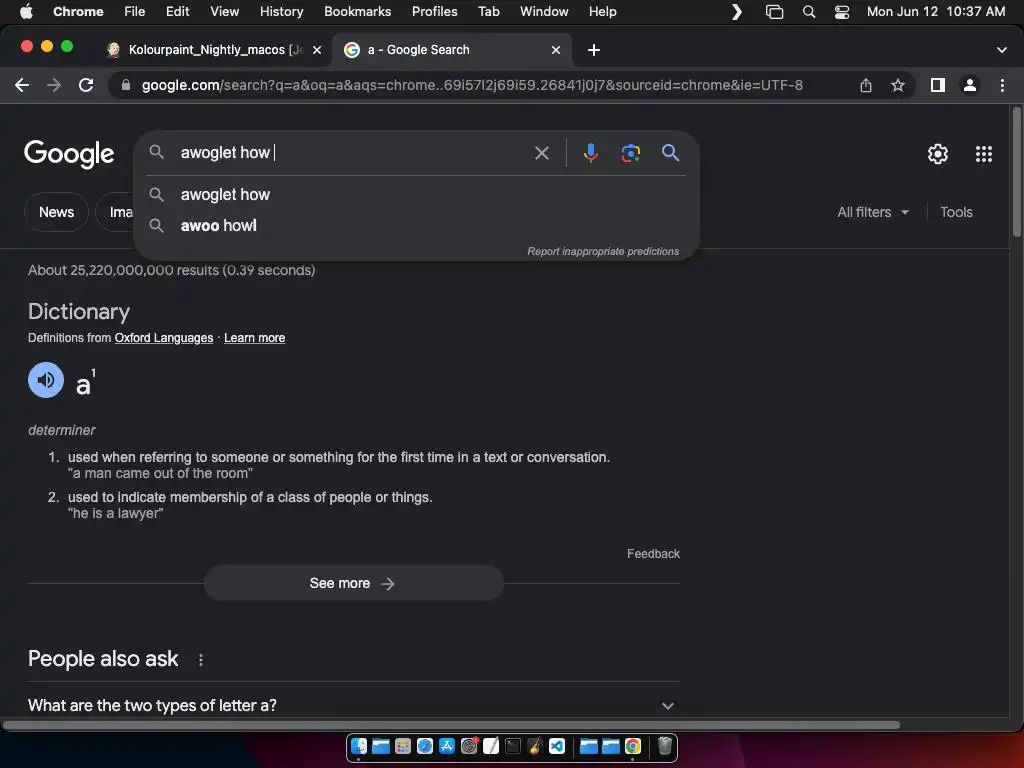Switch to Kolourpaint_Nightly_macos tab
Image resolution: width=1024 pixels, height=768 pixels.
(x=214, y=50)
